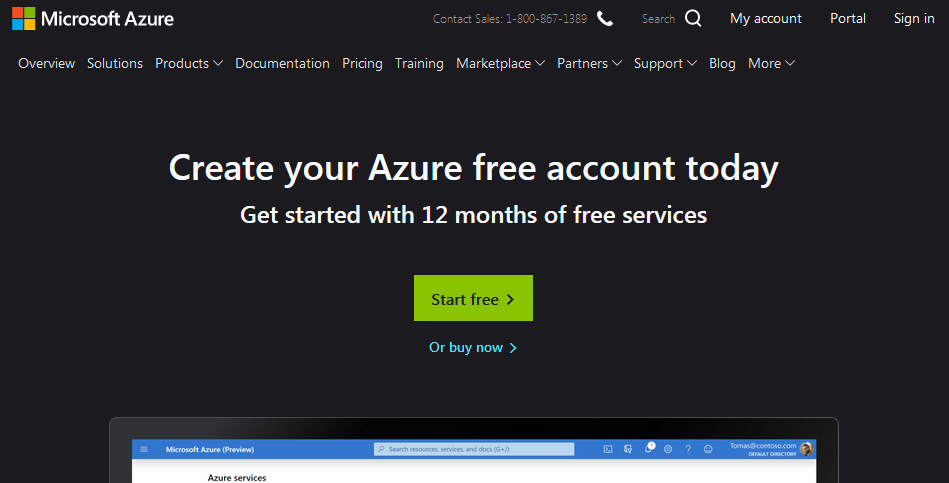
Task: Expand the Partners dropdown menu
Action: (589, 64)
